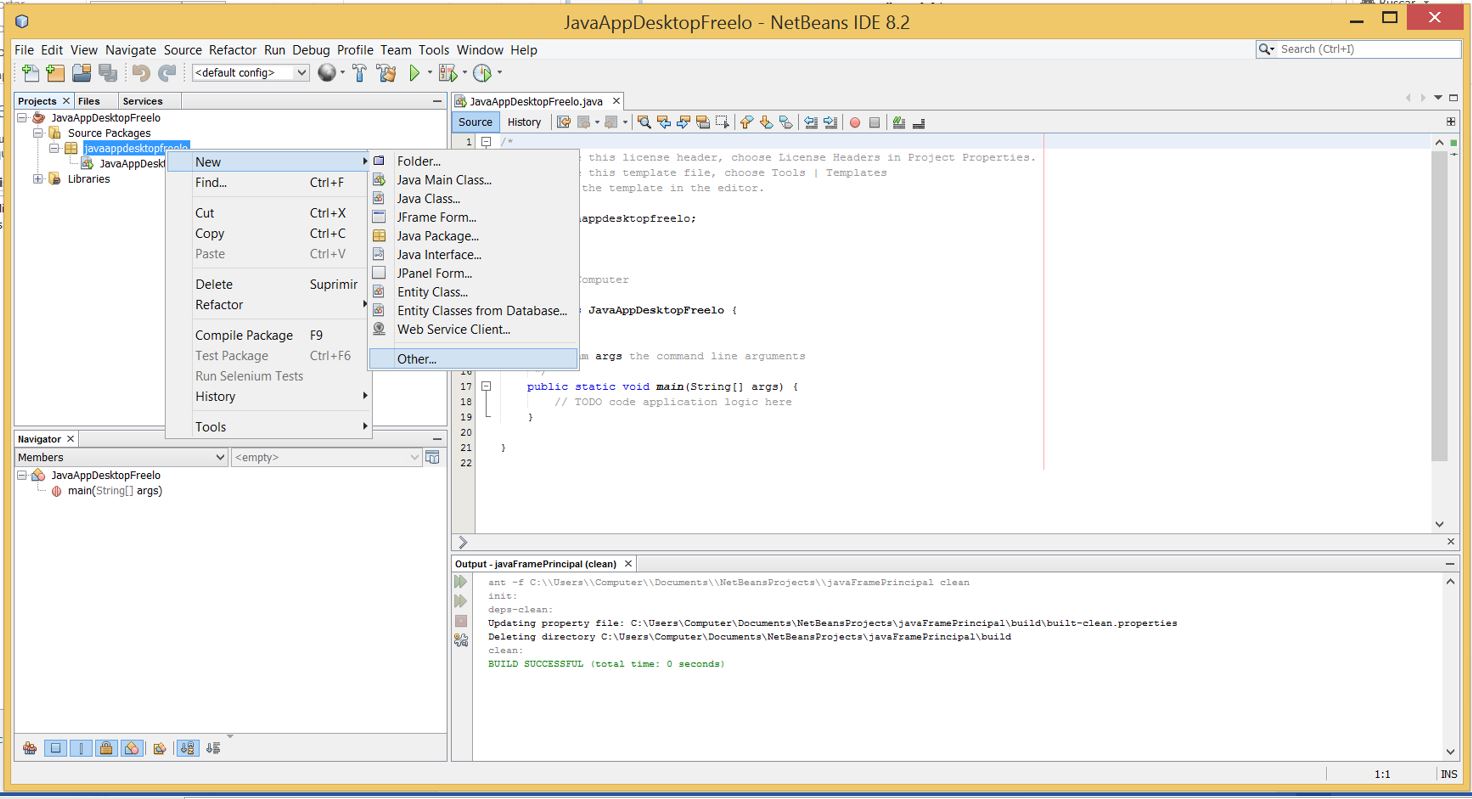The height and width of the screenshot is (799, 1472).
Task: Click the Last Edit icon in editor toolbar
Action: tap(564, 122)
